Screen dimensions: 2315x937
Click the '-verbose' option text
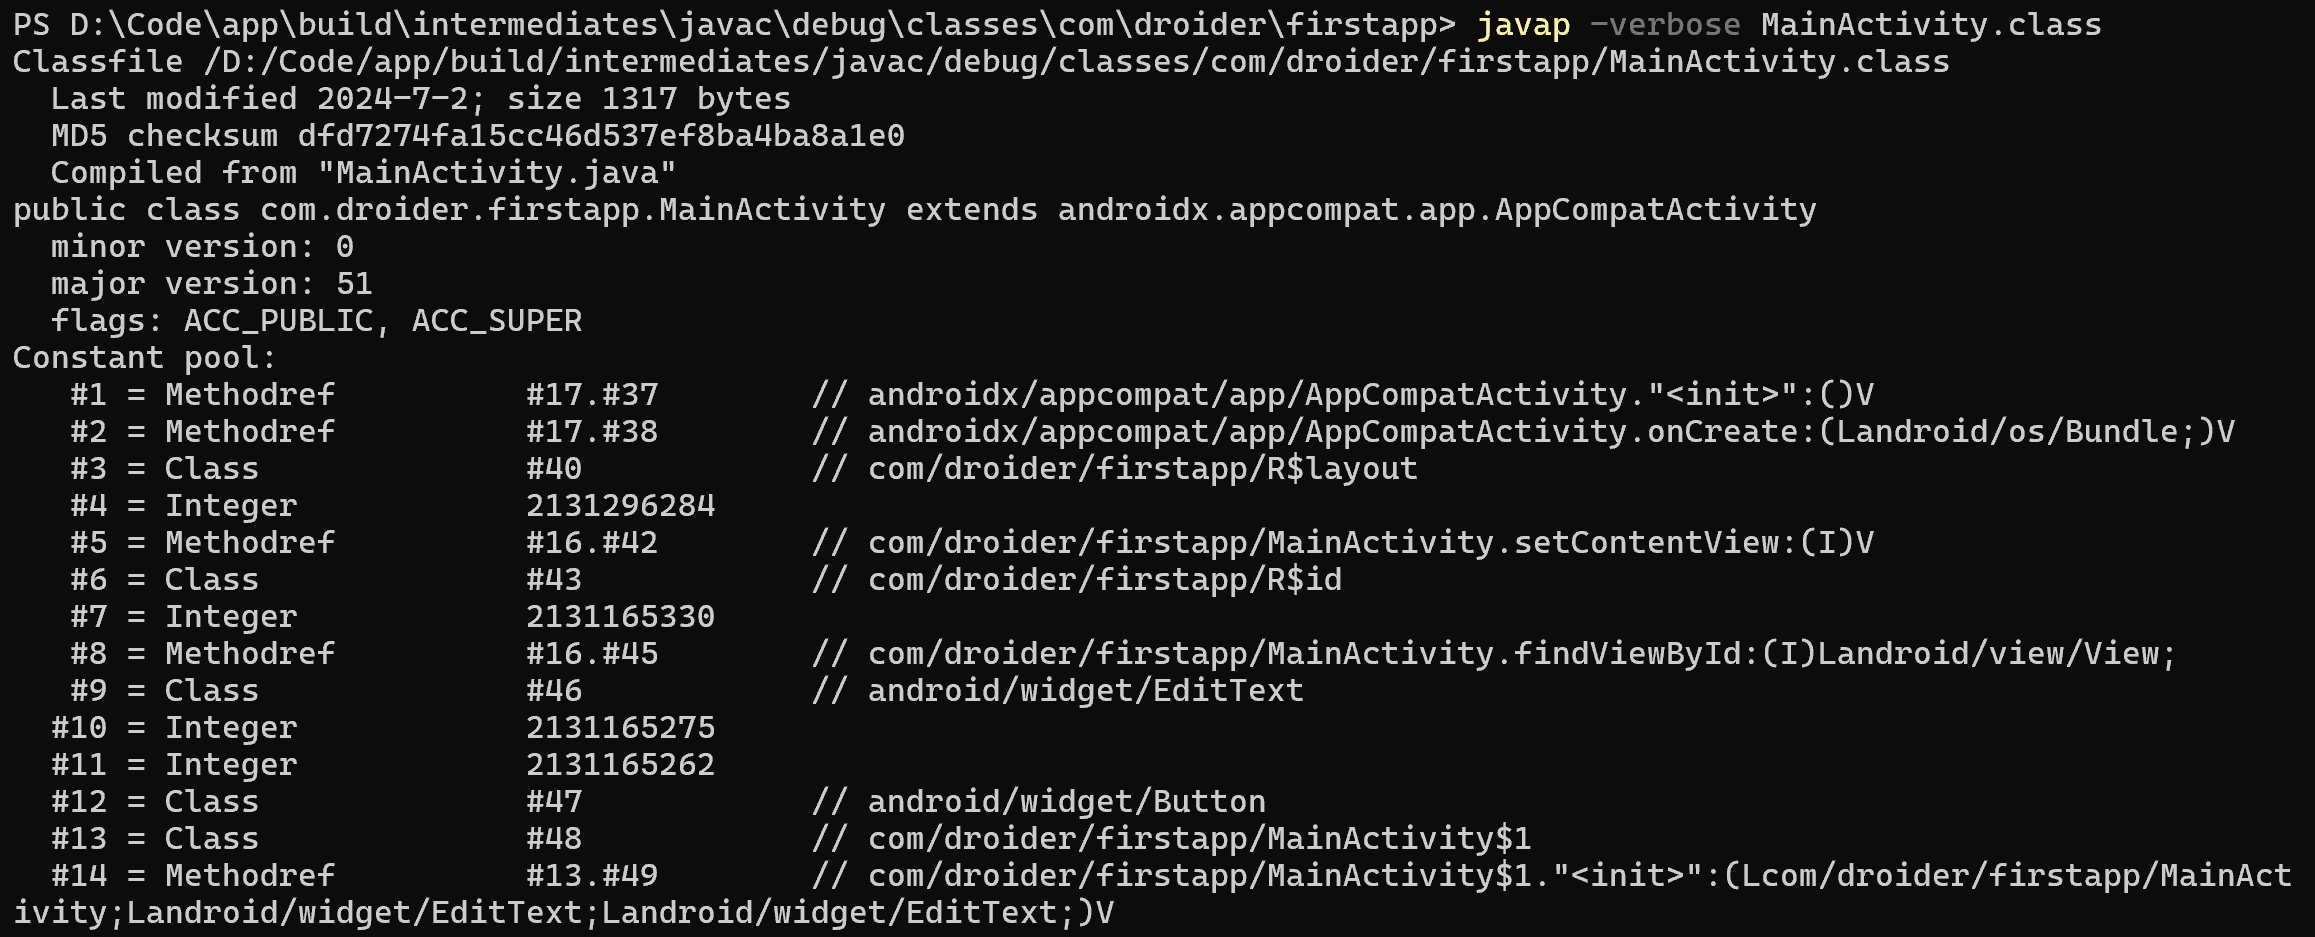[x=1664, y=24]
